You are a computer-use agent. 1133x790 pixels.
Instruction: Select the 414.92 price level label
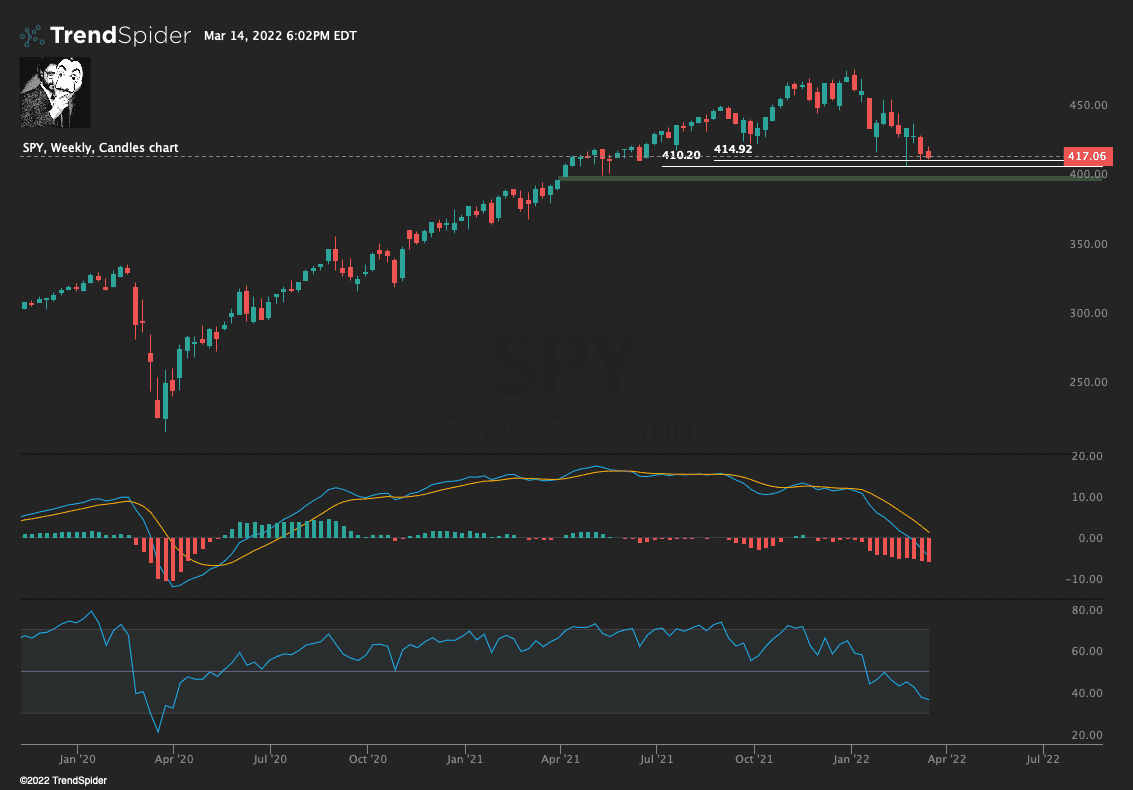click(733, 149)
